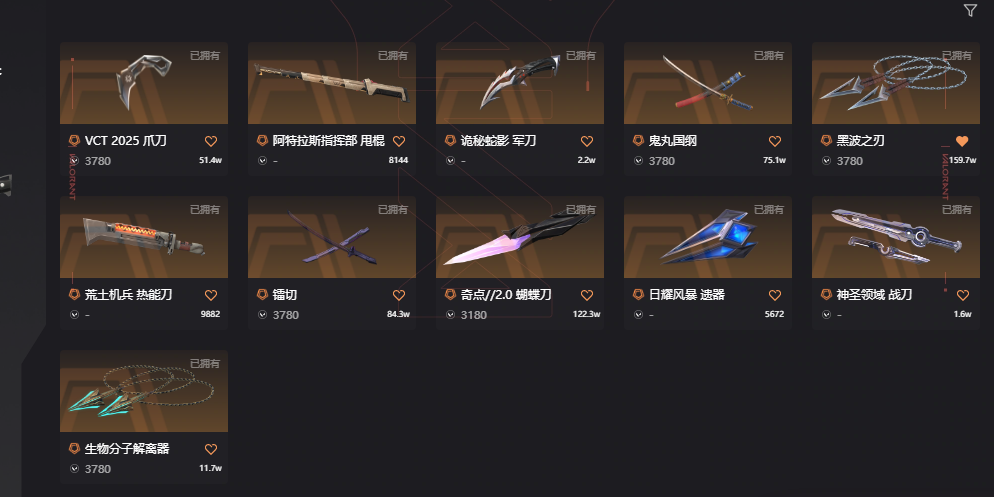The image size is (994, 497).
Task: Toggle the heart on 鬼丸国纲
Action: coord(775,141)
